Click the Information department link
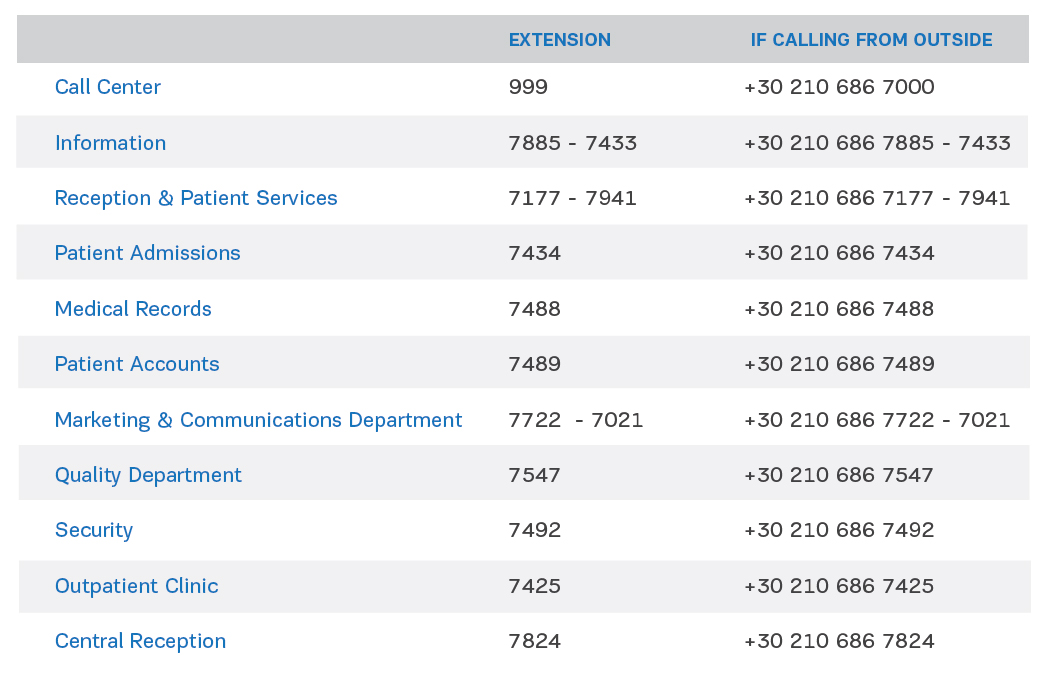Viewport: 1050px width, 682px height. pyautogui.click(x=110, y=143)
